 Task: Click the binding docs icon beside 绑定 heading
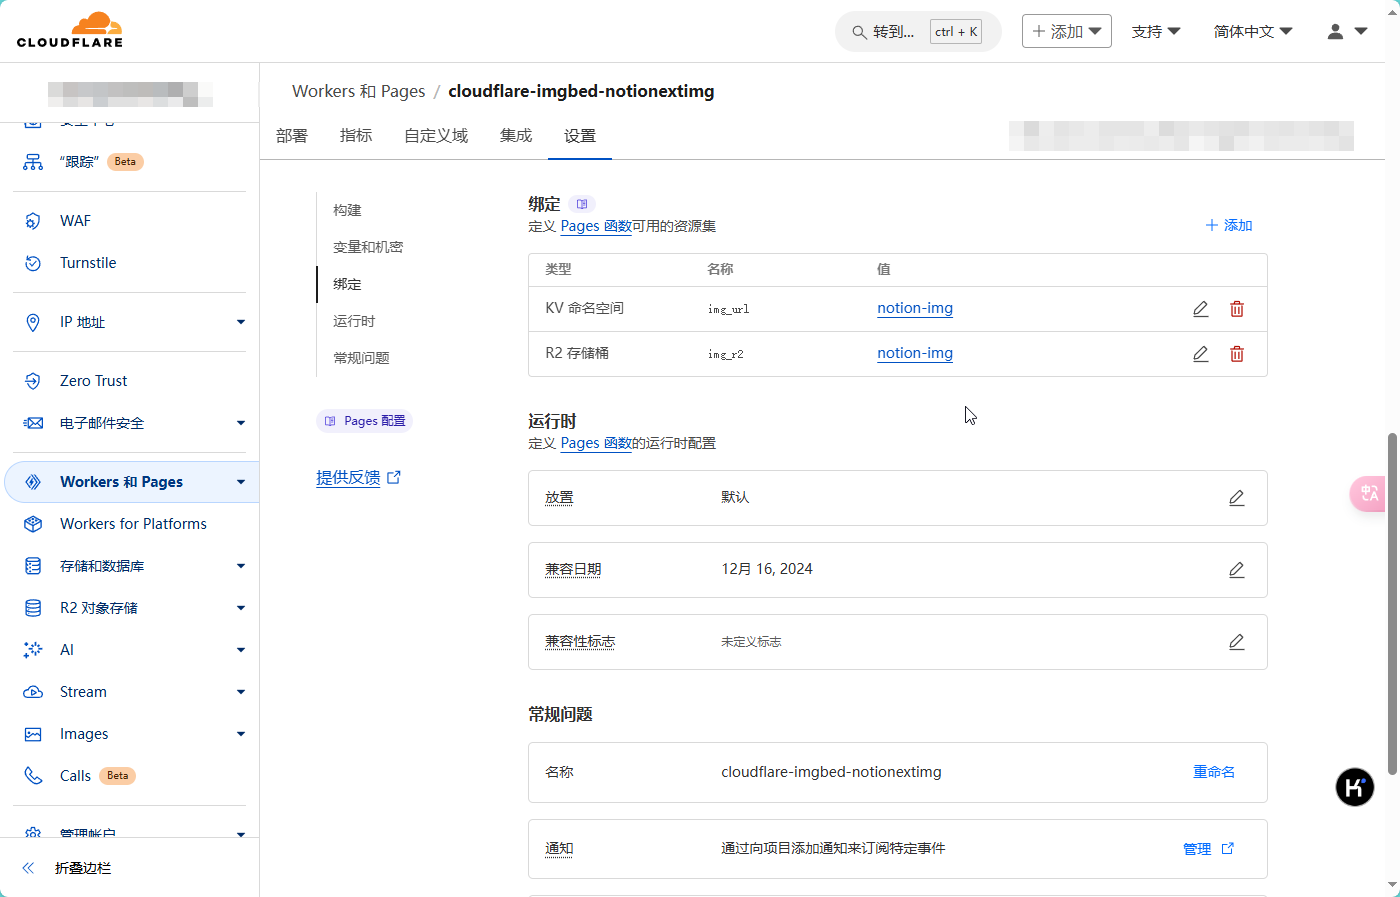[x=582, y=204]
